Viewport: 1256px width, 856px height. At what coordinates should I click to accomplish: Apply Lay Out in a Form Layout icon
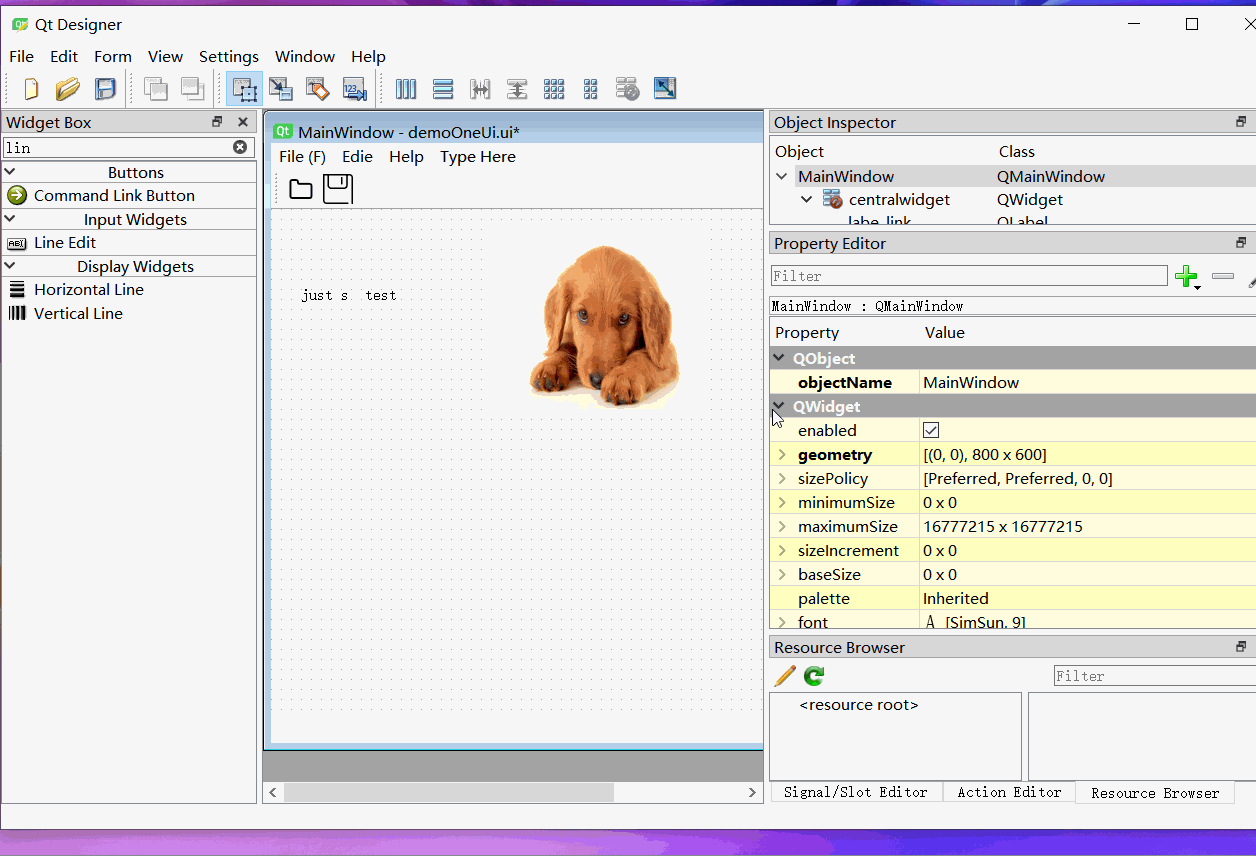click(x=591, y=89)
